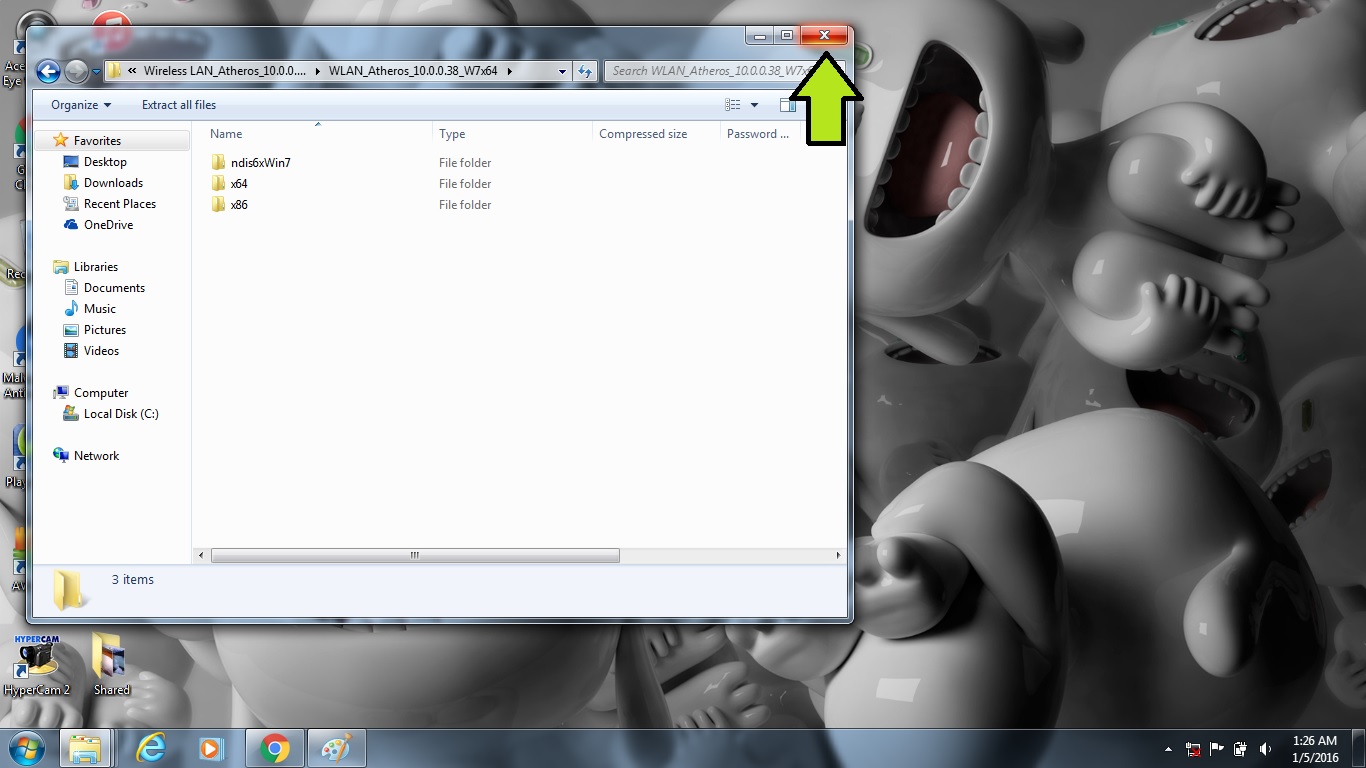
Task: Click the horizontal scrollbar left arrow
Action: click(201, 555)
